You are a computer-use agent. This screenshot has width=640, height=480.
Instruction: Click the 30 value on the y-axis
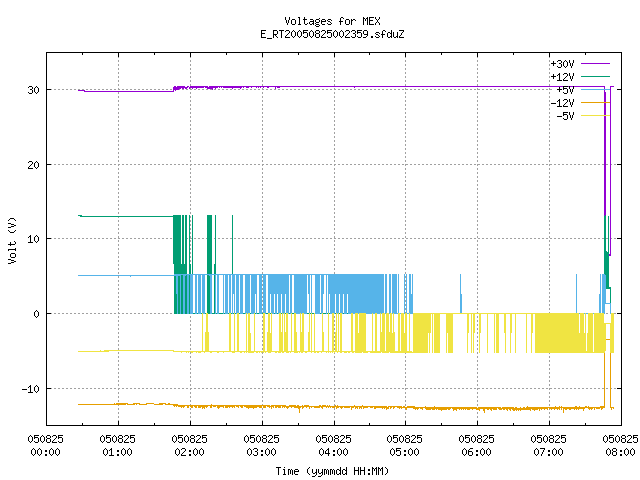point(33,90)
